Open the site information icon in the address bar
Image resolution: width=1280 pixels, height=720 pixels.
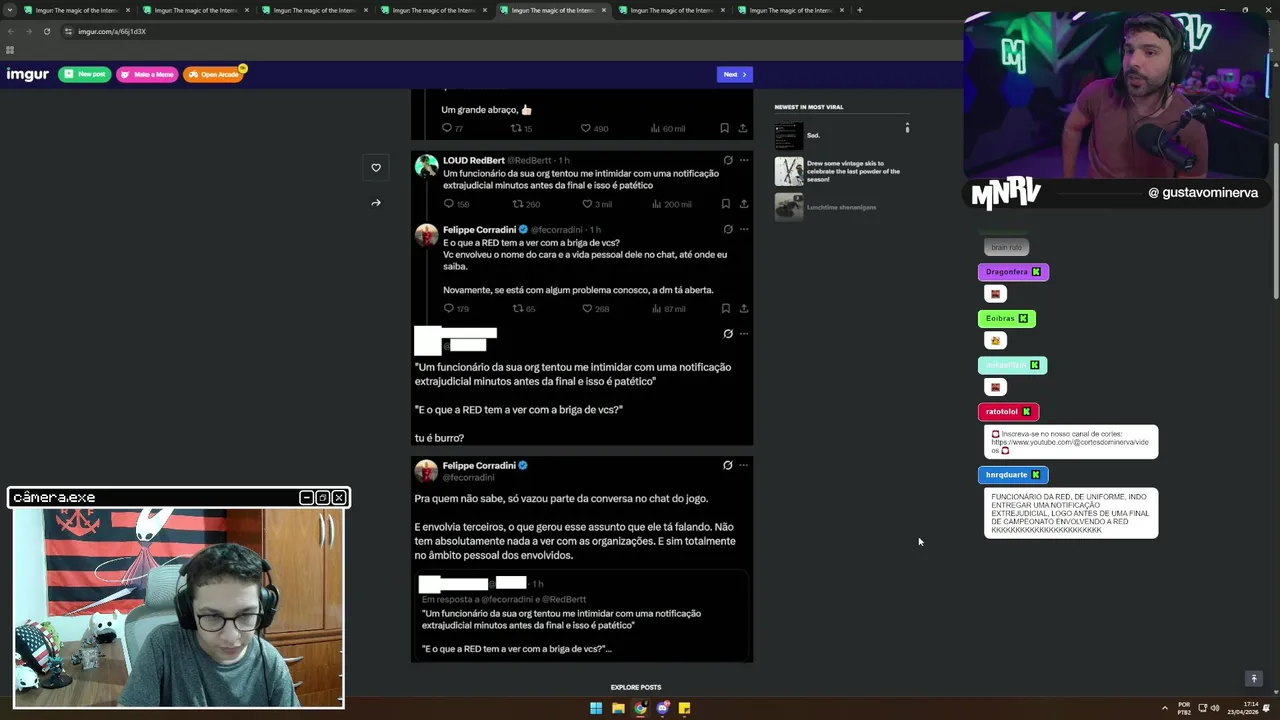pyautogui.click(x=68, y=31)
